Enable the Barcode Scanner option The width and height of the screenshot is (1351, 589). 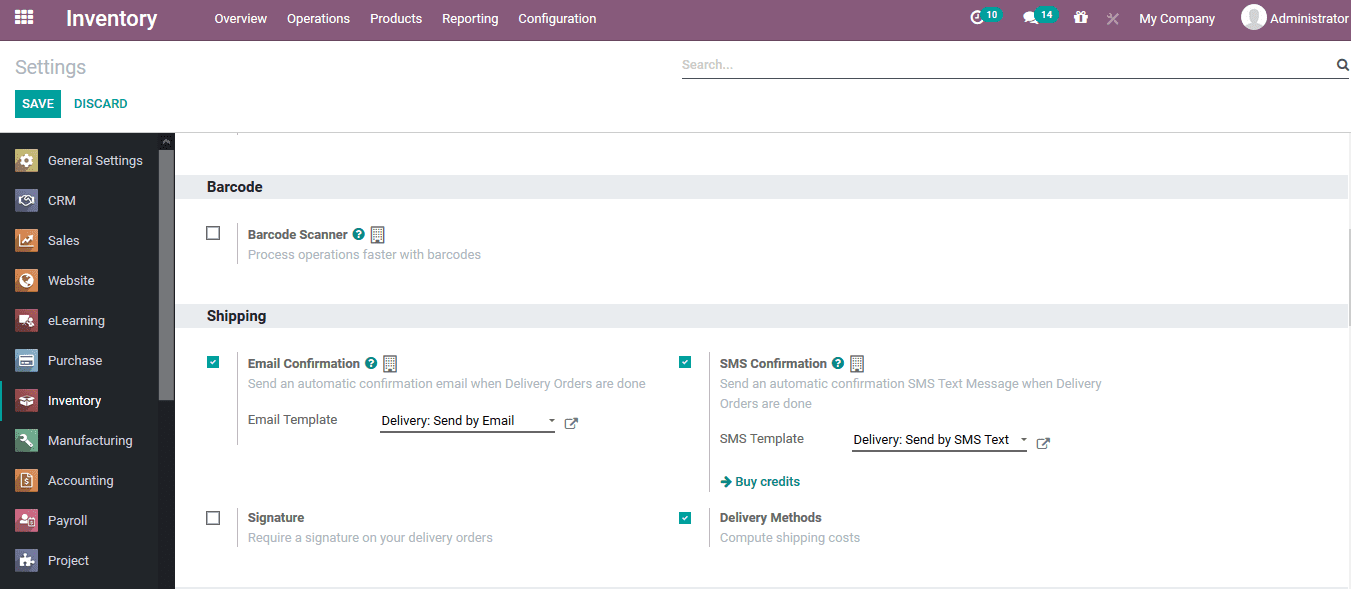point(213,232)
